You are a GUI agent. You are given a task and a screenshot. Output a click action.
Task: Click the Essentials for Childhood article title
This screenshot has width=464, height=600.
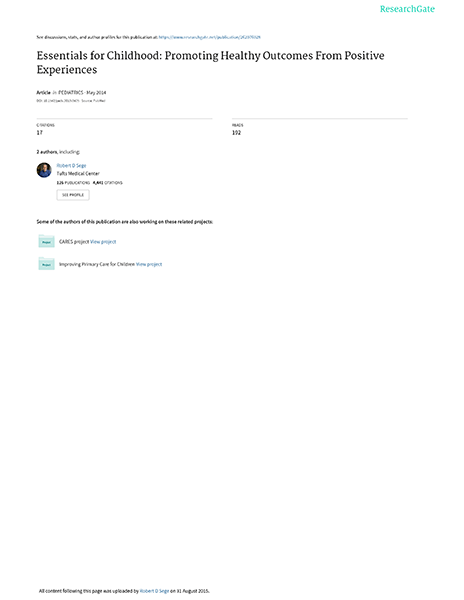click(x=210, y=62)
